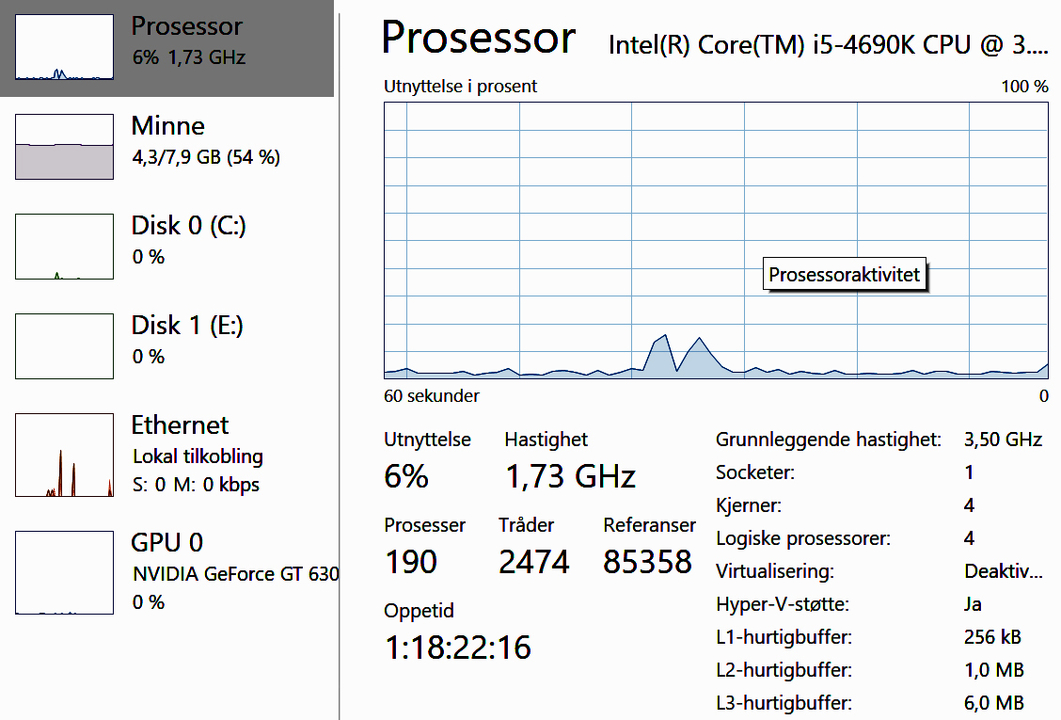Click the Hastighet 1,73 GHz value
Viewport: 1061px width, 720px height.
(x=570, y=476)
